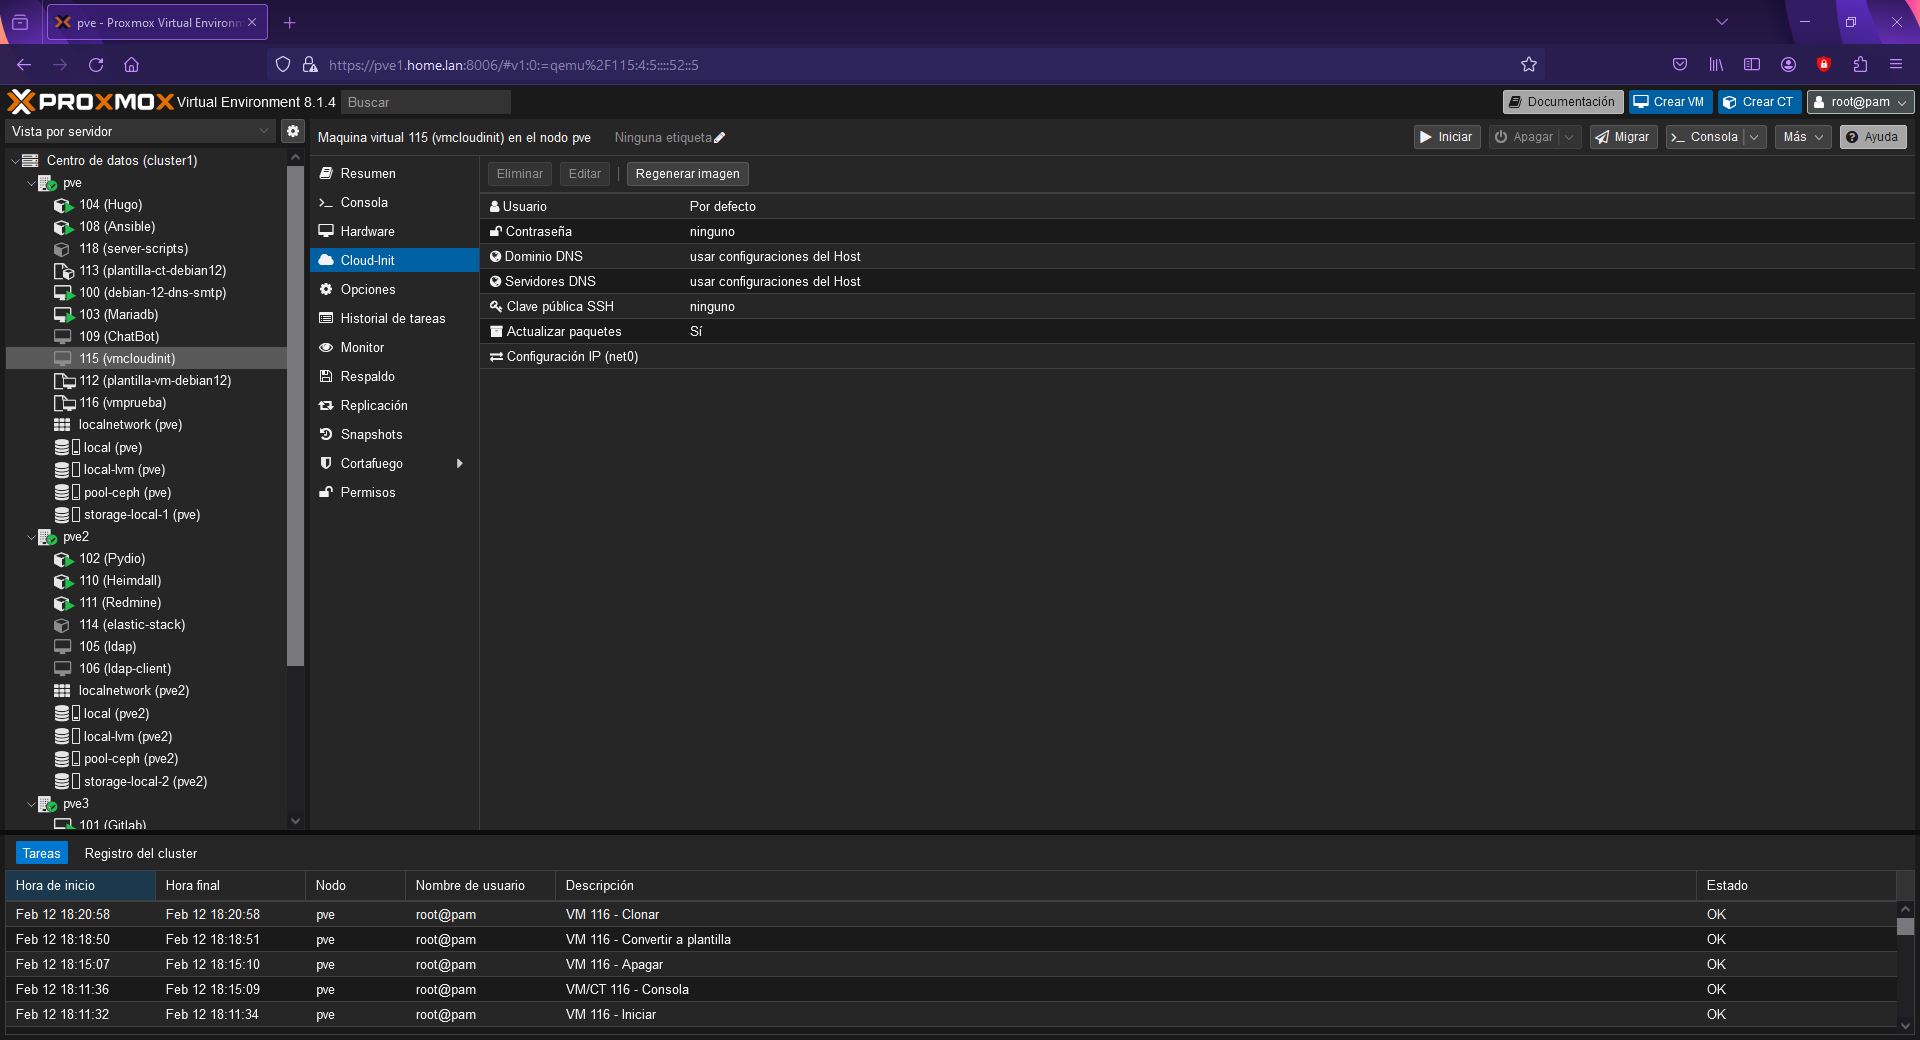Image resolution: width=1920 pixels, height=1040 pixels.
Task: Open browser extensions icon
Action: pos(1860,65)
